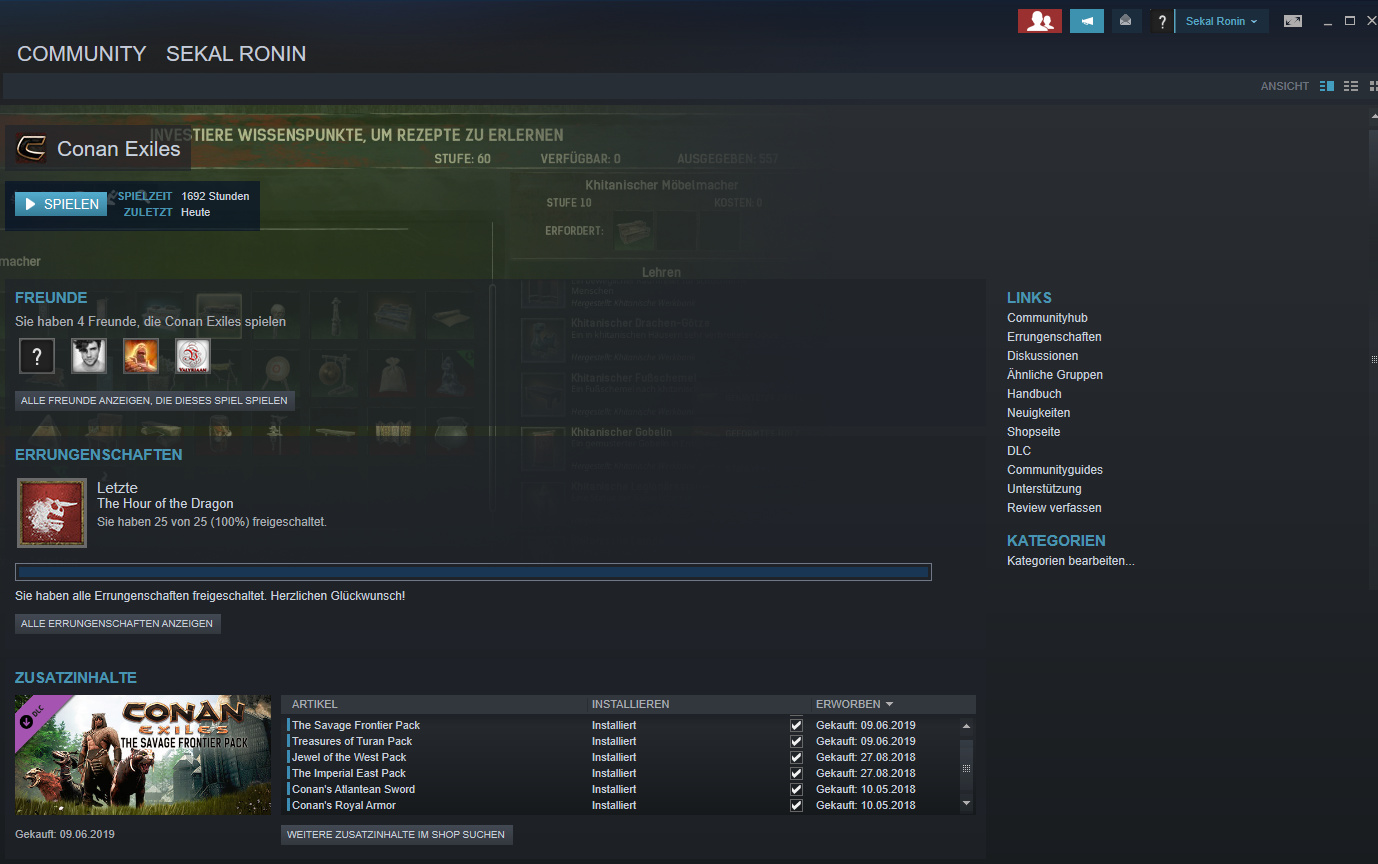Open the DLC link in Links
The width and height of the screenshot is (1378, 864).
1019,451
